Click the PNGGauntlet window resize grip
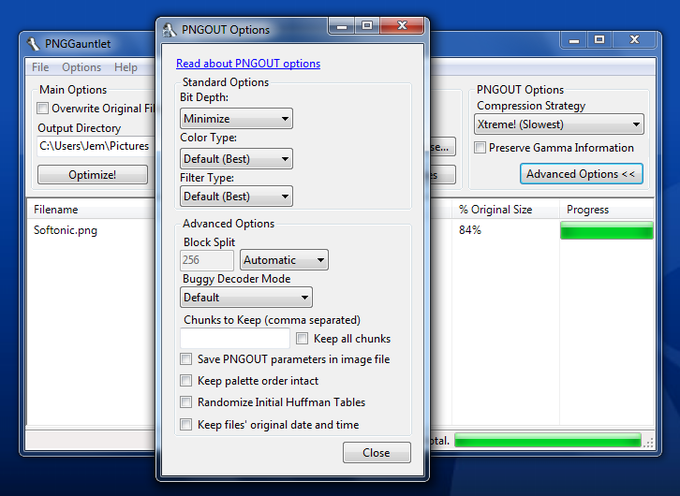 click(649, 443)
